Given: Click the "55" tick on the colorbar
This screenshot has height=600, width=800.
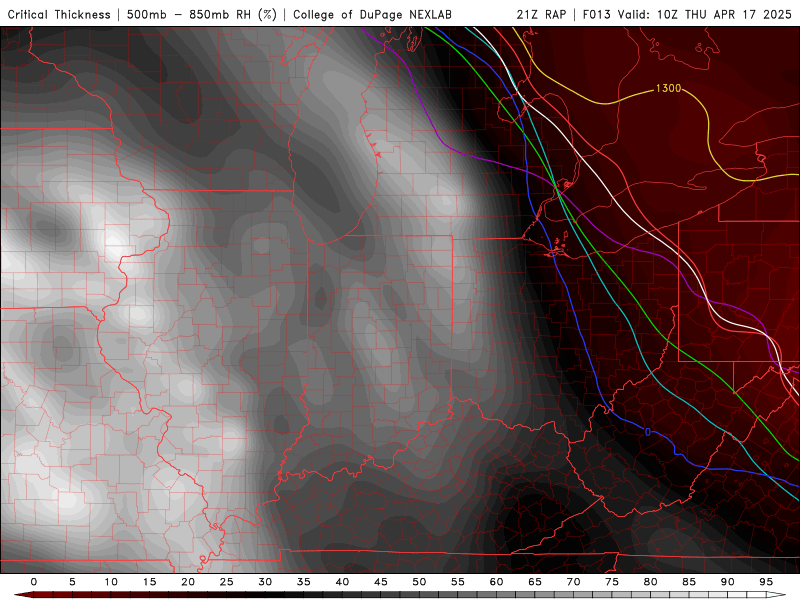Looking at the screenshot, I should pyautogui.click(x=458, y=582).
